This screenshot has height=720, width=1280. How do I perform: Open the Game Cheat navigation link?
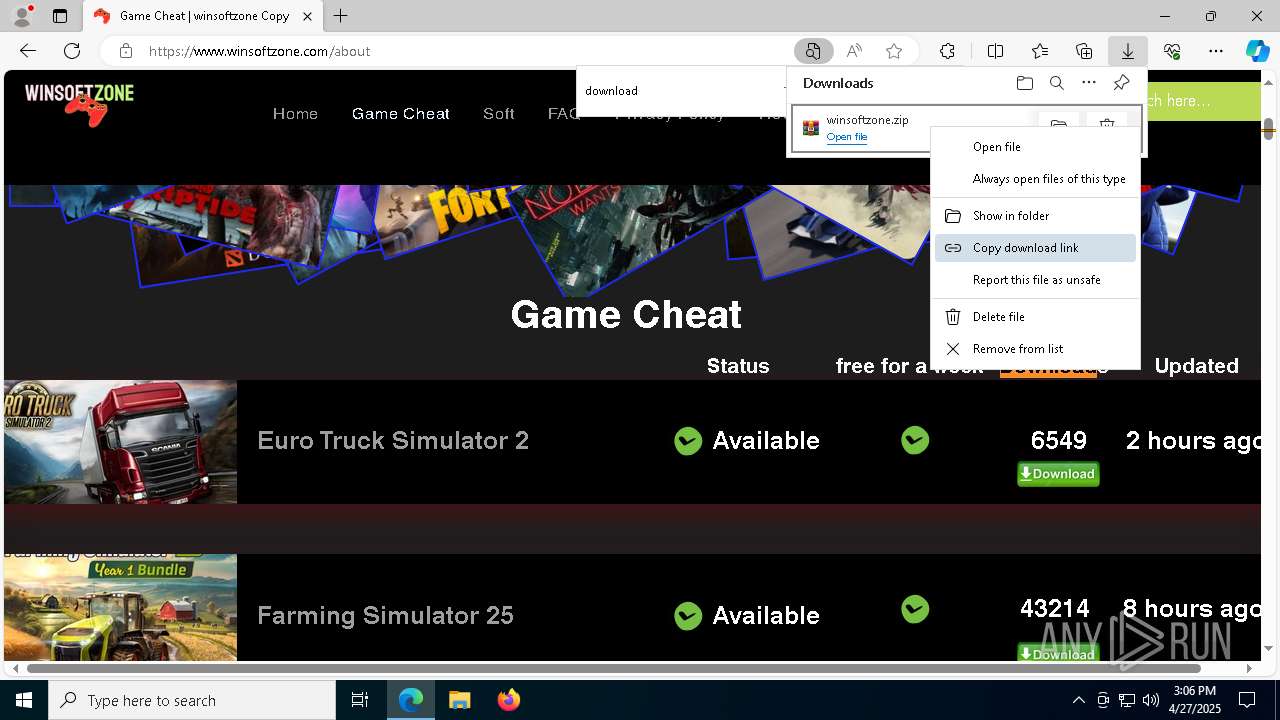pyautogui.click(x=400, y=114)
